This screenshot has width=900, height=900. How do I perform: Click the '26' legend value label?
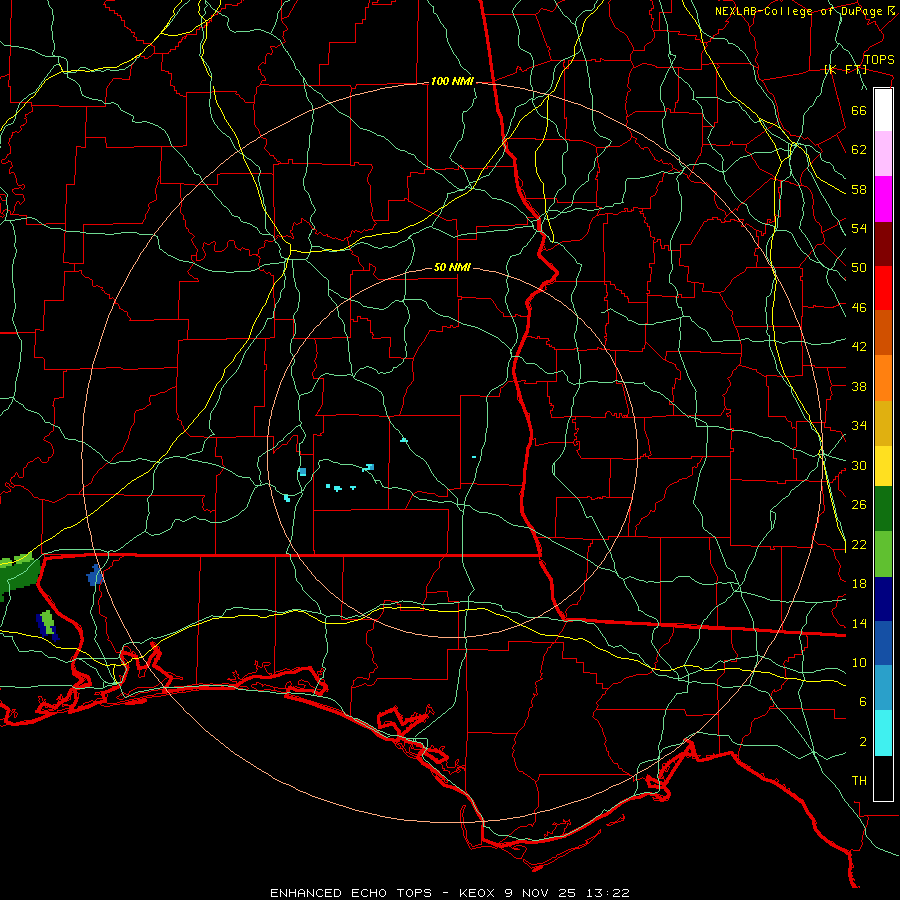pos(859,505)
